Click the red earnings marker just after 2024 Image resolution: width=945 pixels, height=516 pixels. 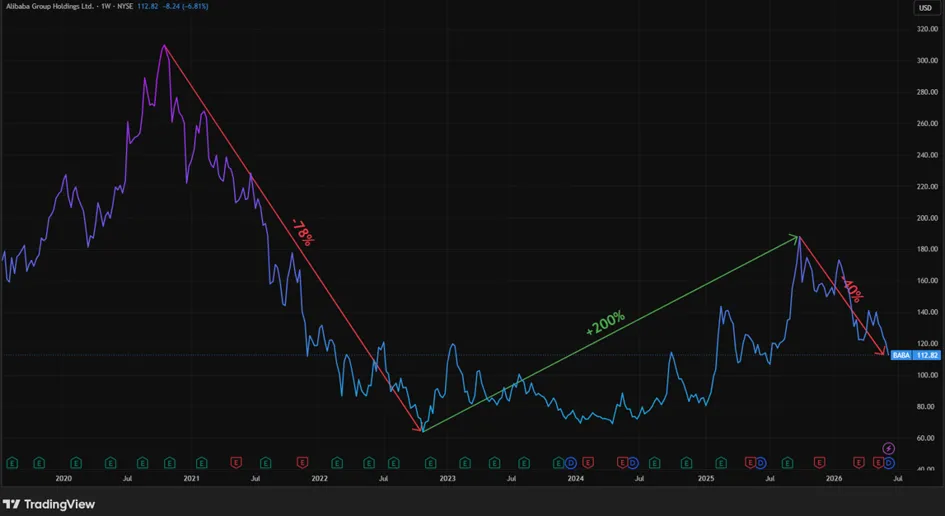click(x=588, y=462)
